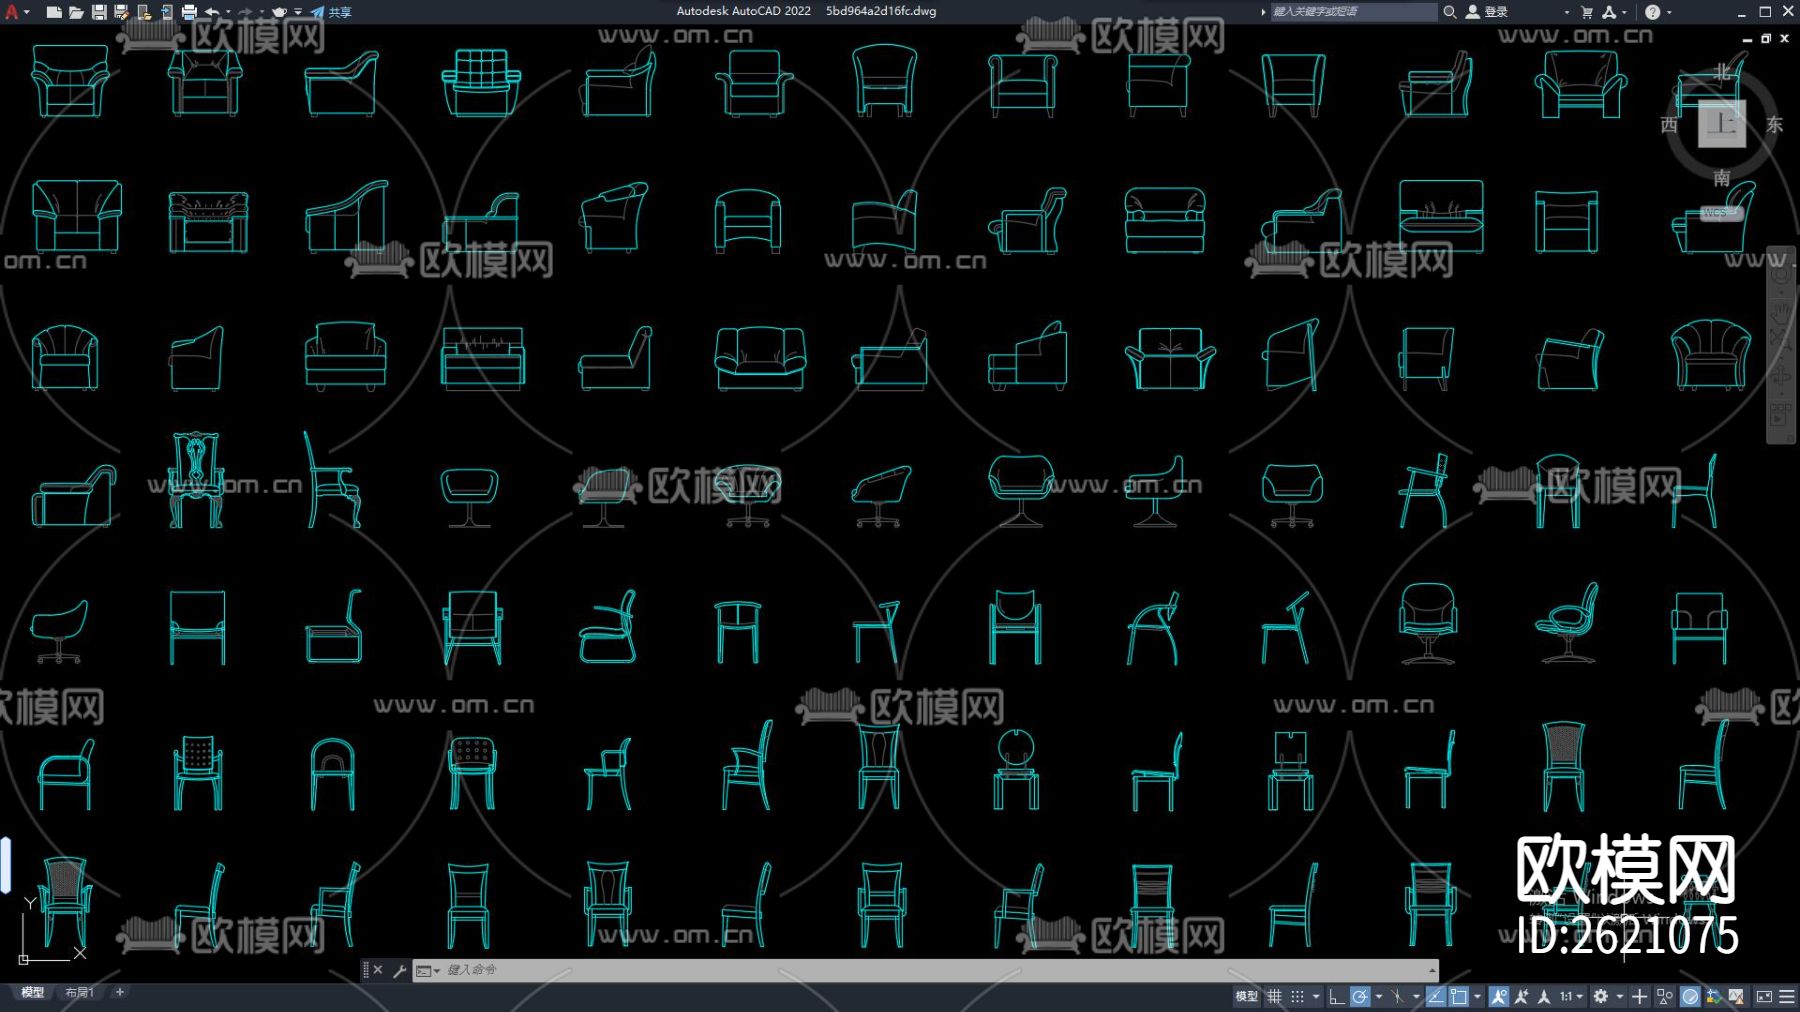
Task: Click the Autodesk connect triangle icon
Action: [1609, 12]
